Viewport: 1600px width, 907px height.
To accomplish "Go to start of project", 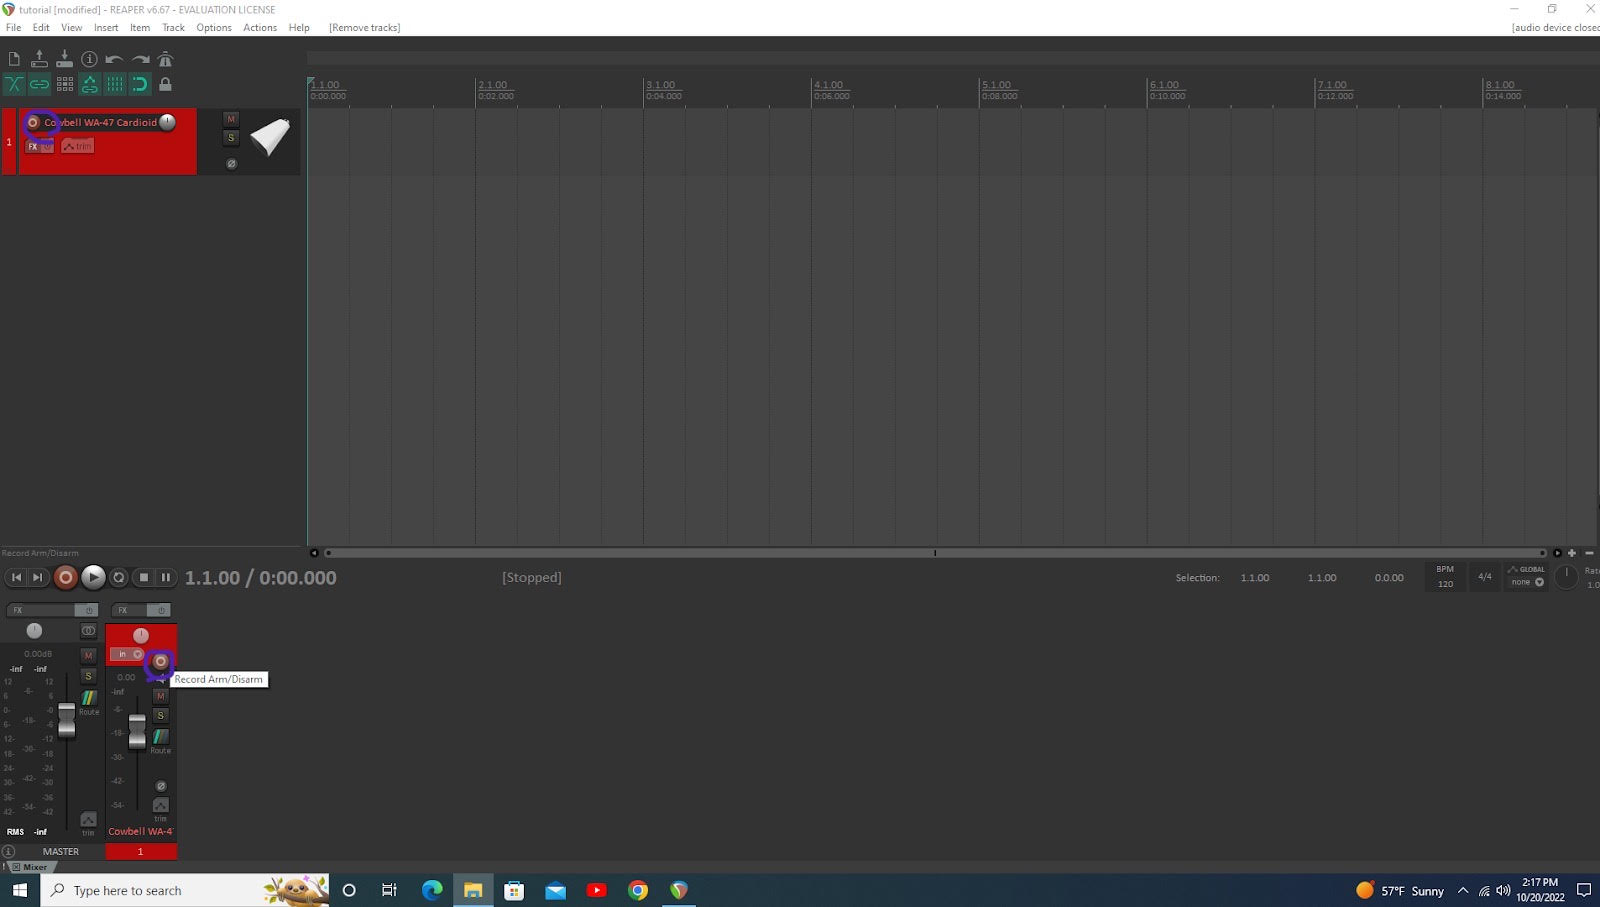I will (x=16, y=577).
